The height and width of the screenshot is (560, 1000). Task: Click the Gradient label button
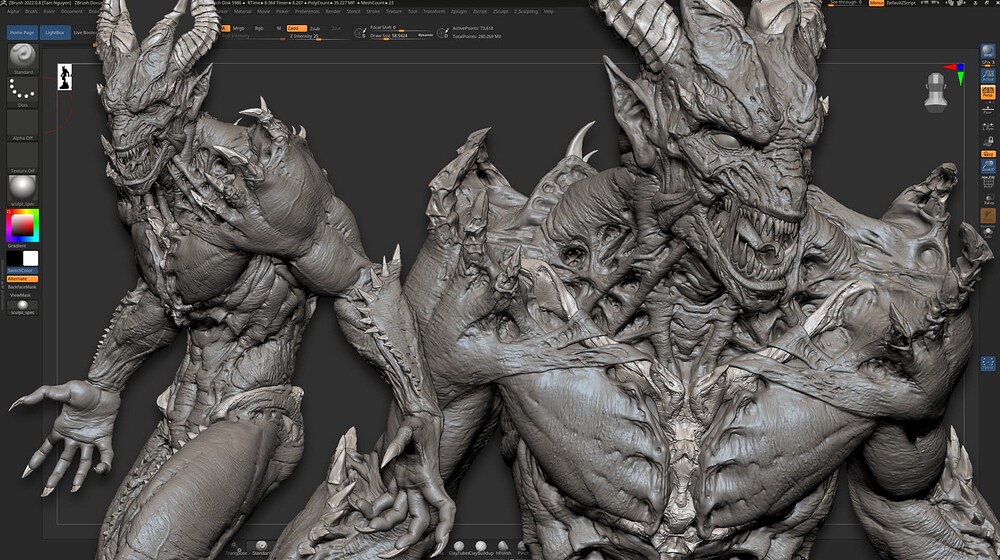click(17, 246)
